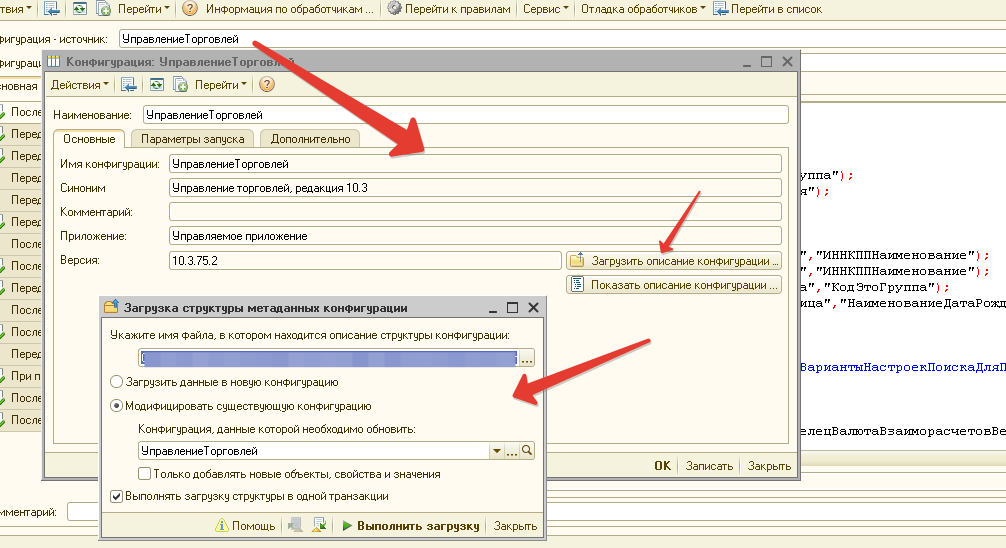Click the ellipsis browse button of file name field
Image resolution: width=1006 pixels, height=548 pixels.
[x=527, y=358]
